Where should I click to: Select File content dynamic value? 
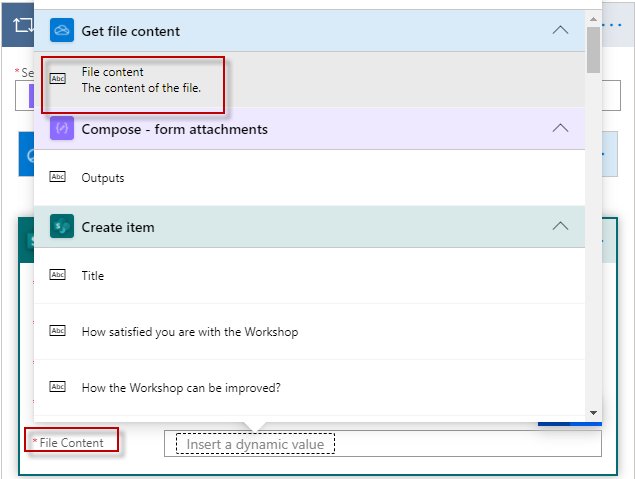(140, 79)
